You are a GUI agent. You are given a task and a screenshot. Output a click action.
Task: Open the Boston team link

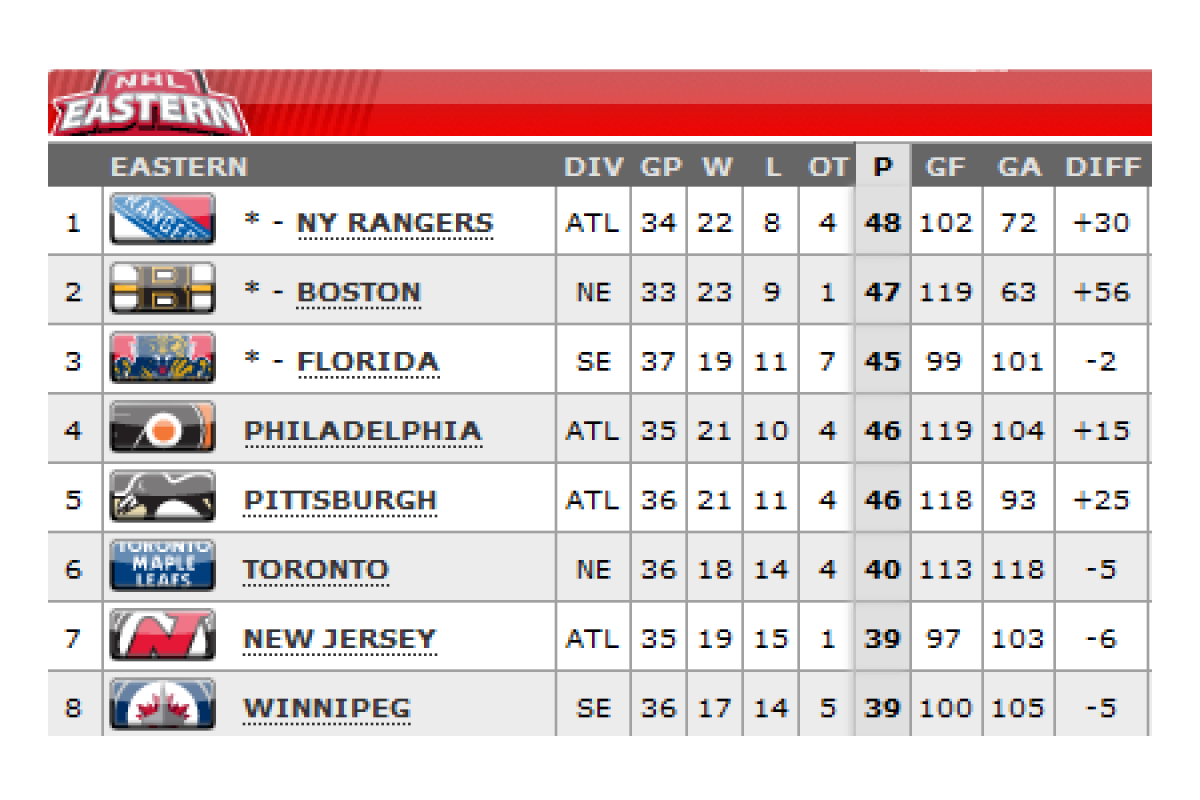pyautogui.click(x=359, y=292)
